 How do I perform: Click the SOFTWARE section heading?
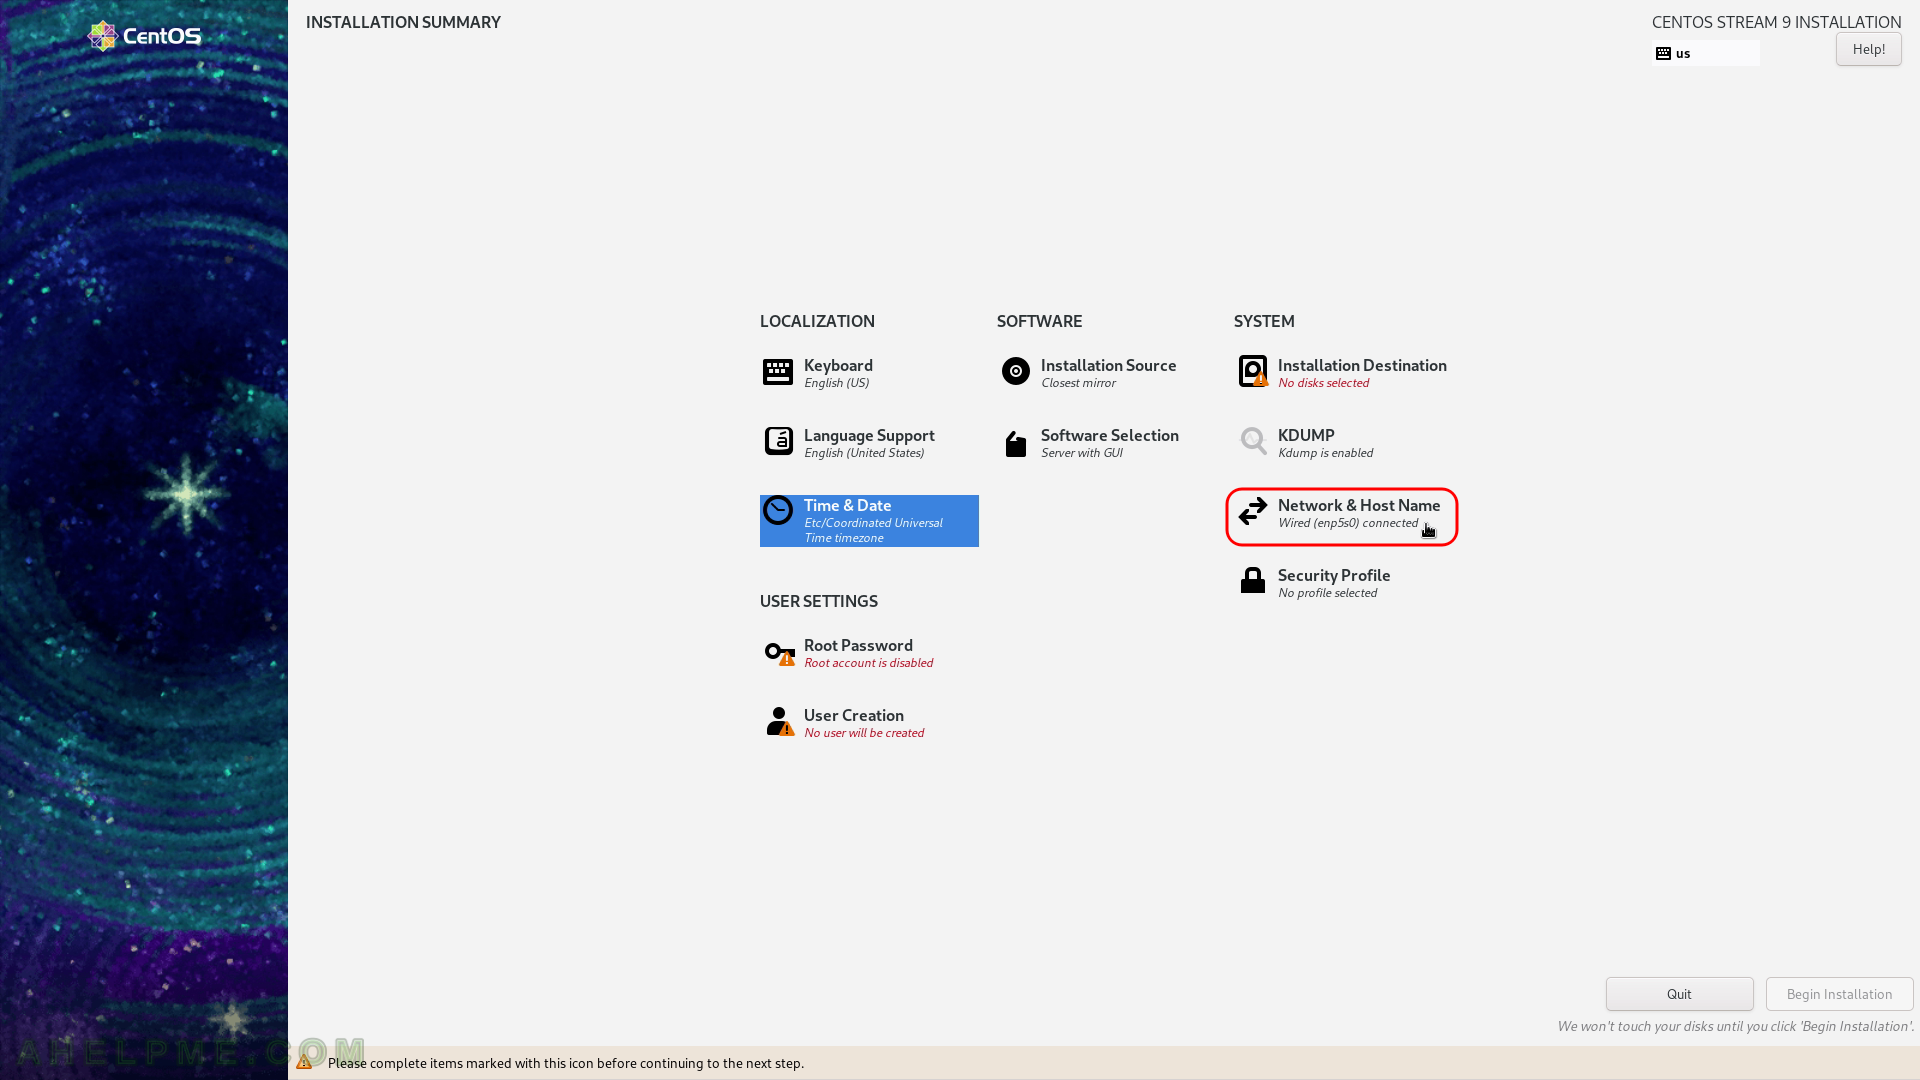click(x=1039, y=321)
